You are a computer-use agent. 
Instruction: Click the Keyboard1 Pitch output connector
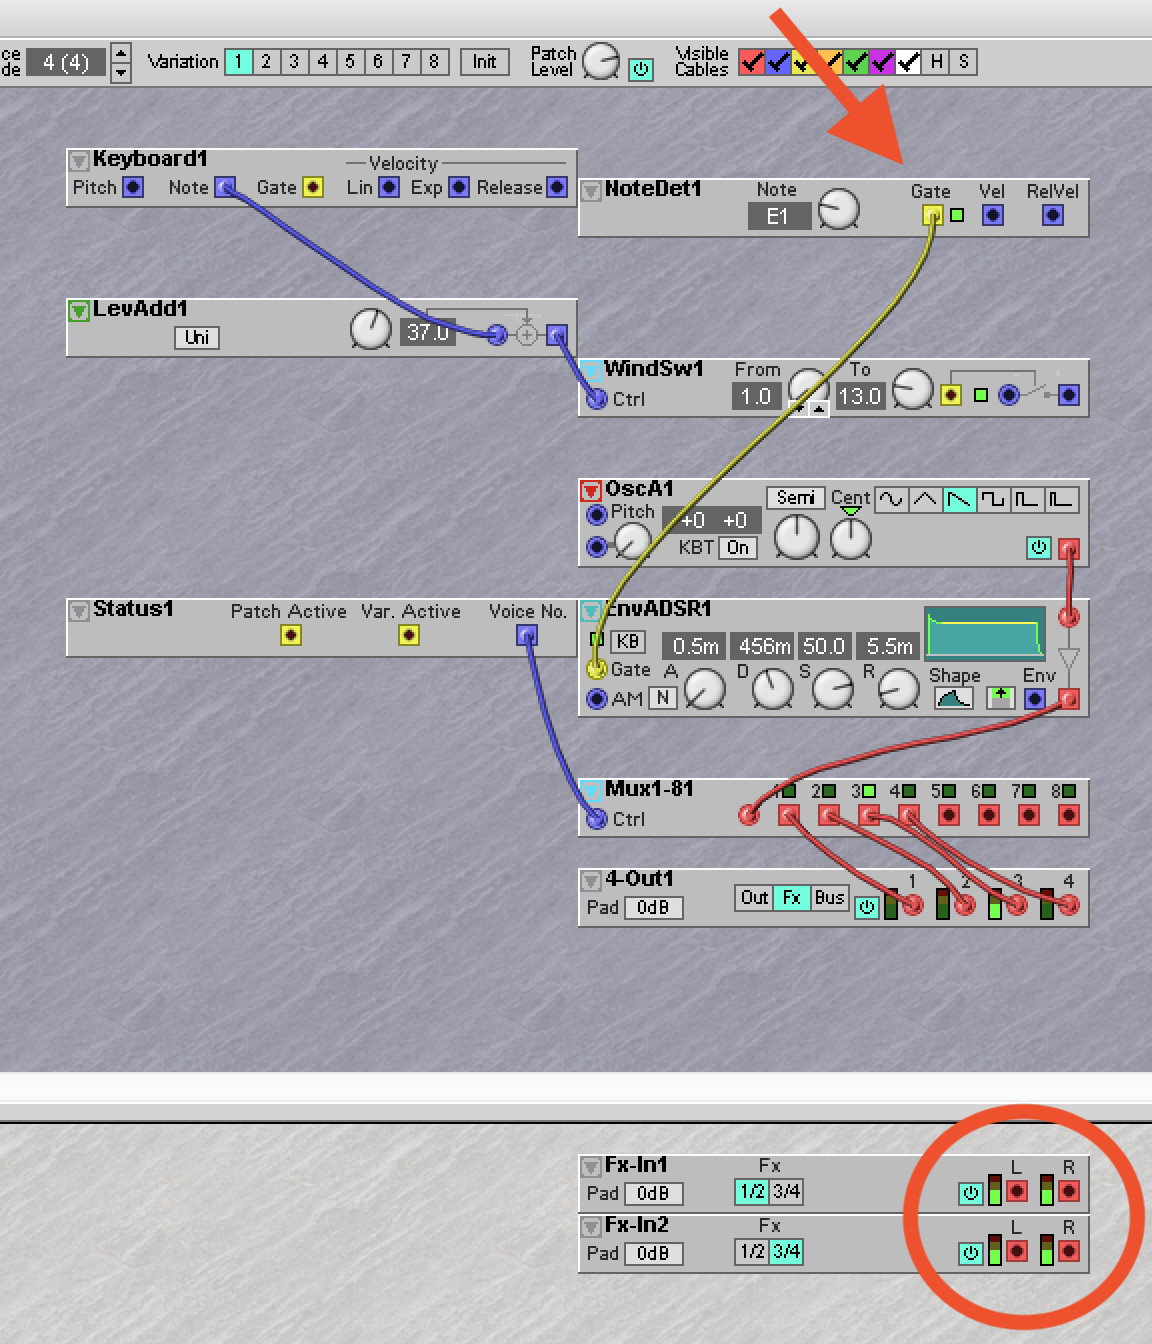133,187
